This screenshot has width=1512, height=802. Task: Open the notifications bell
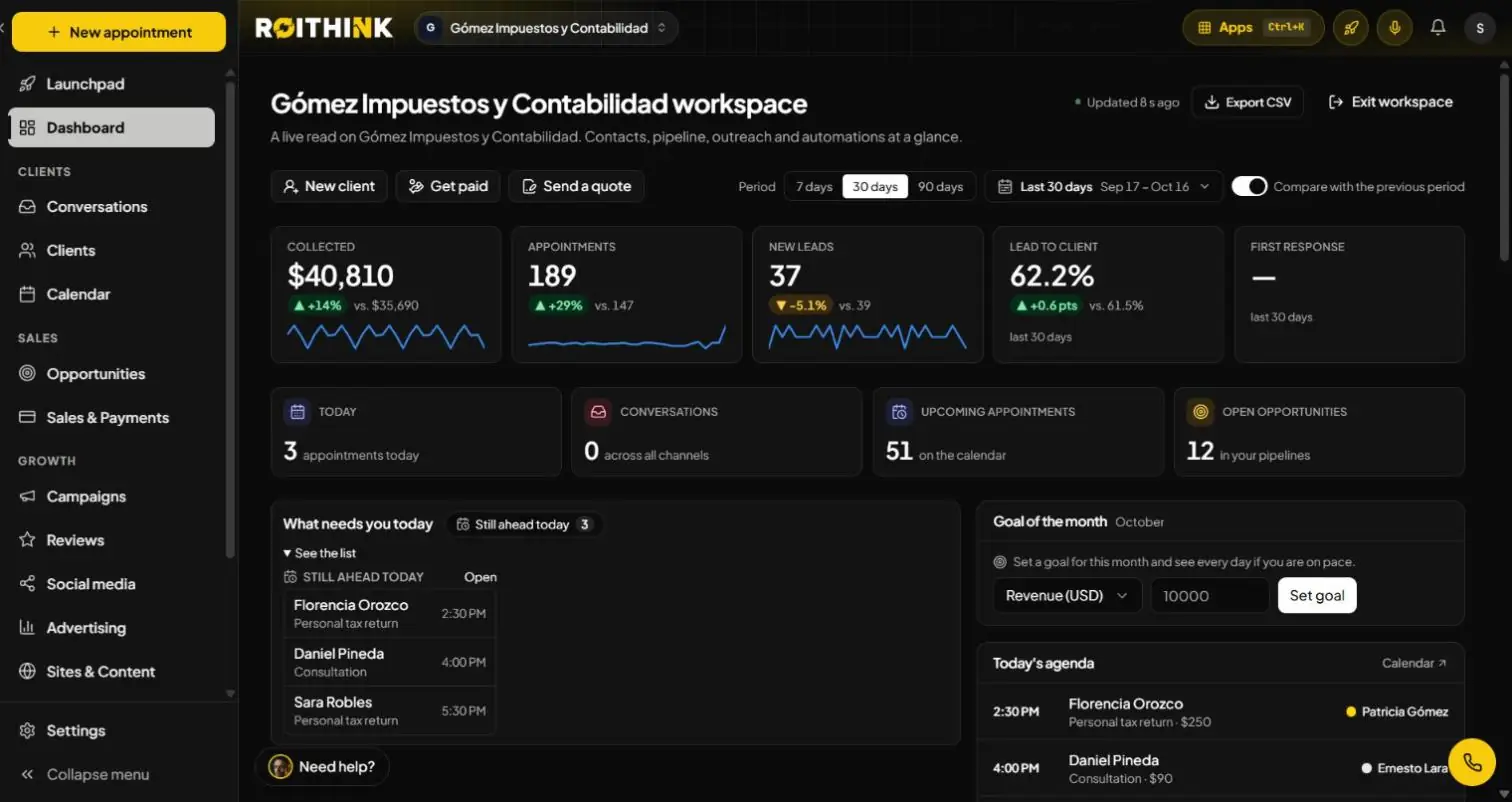click(x=1438, y=28)
